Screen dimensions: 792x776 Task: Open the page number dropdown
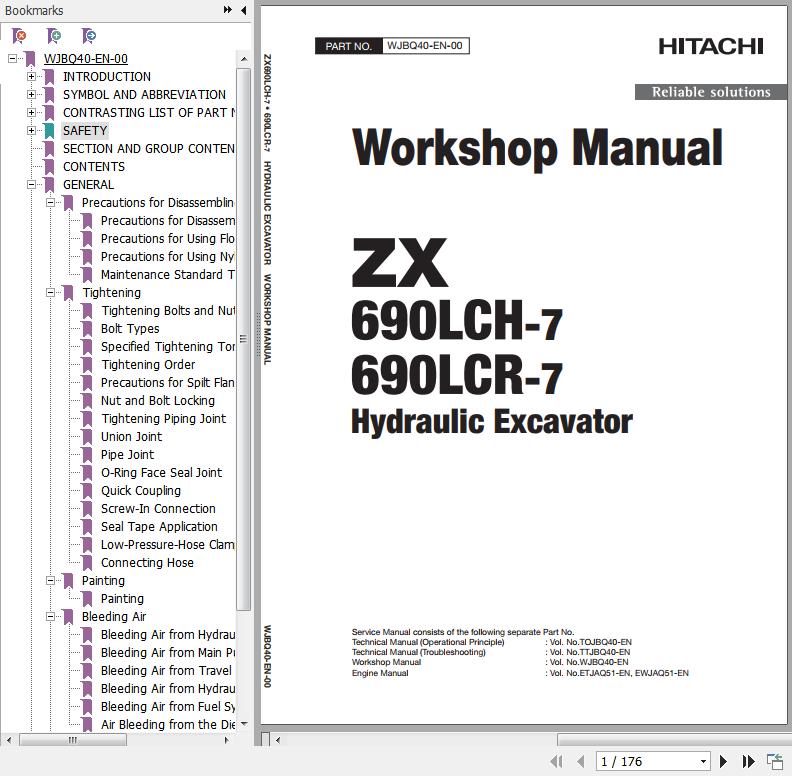coord(703,761)
